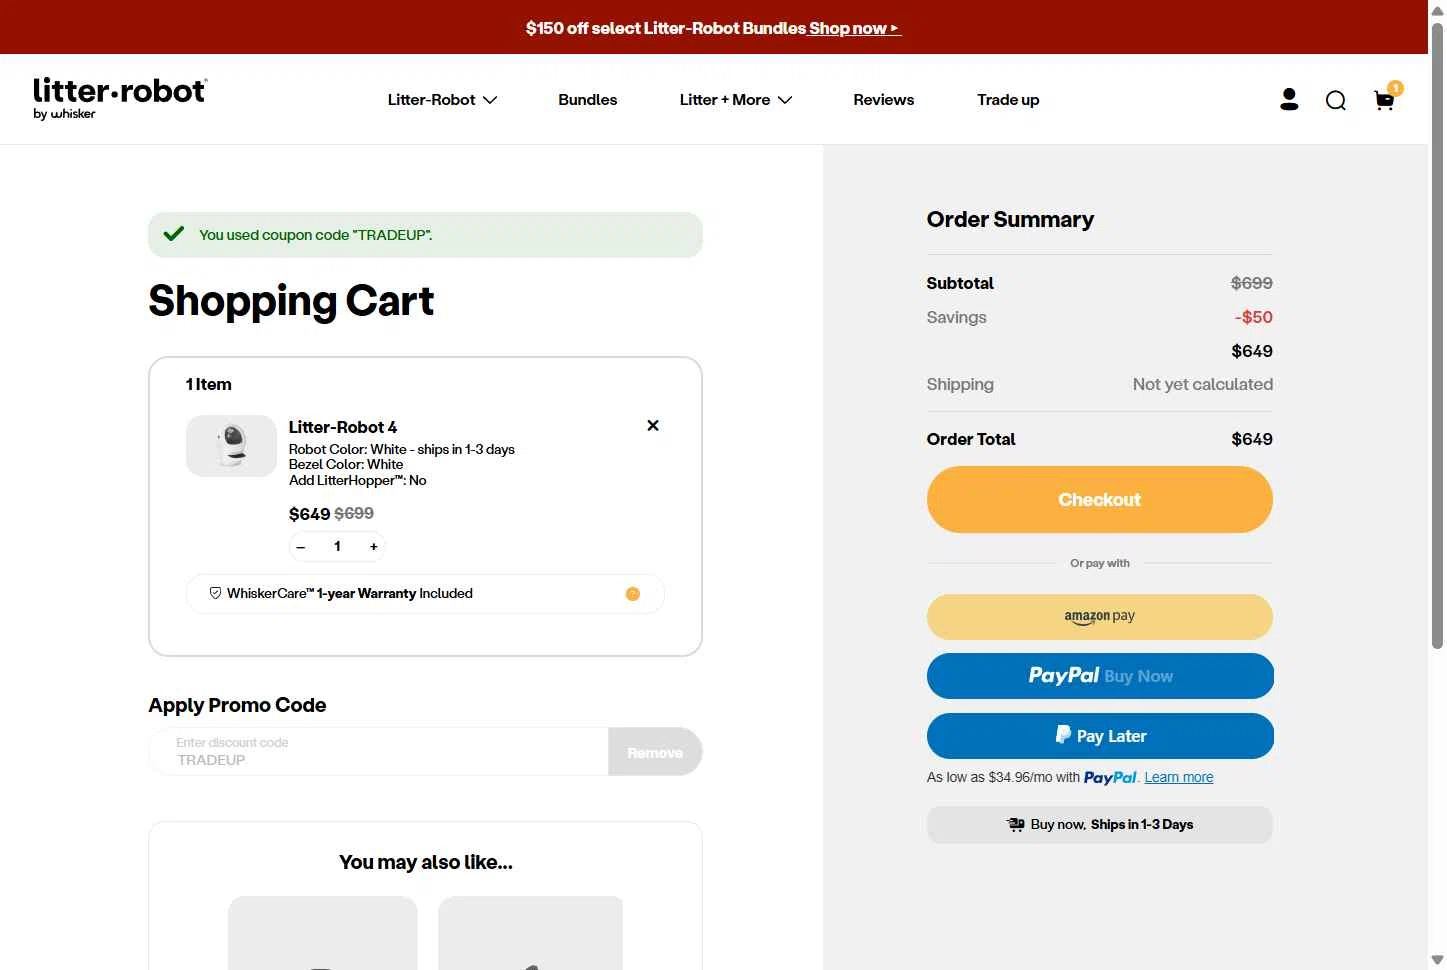The image size is (1447, 970).
Task: Choose the PayPal Buy Now button
Action: pos(1100,676)
